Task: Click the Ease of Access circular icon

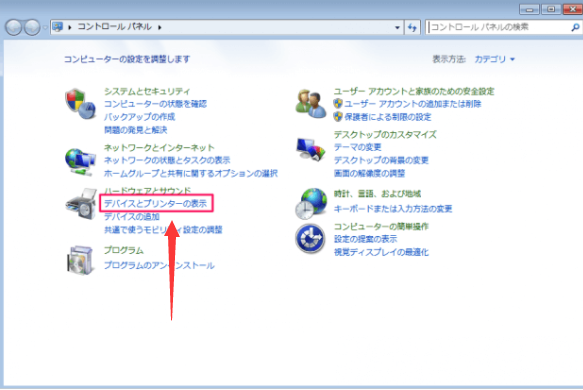Action: (310, 238)
